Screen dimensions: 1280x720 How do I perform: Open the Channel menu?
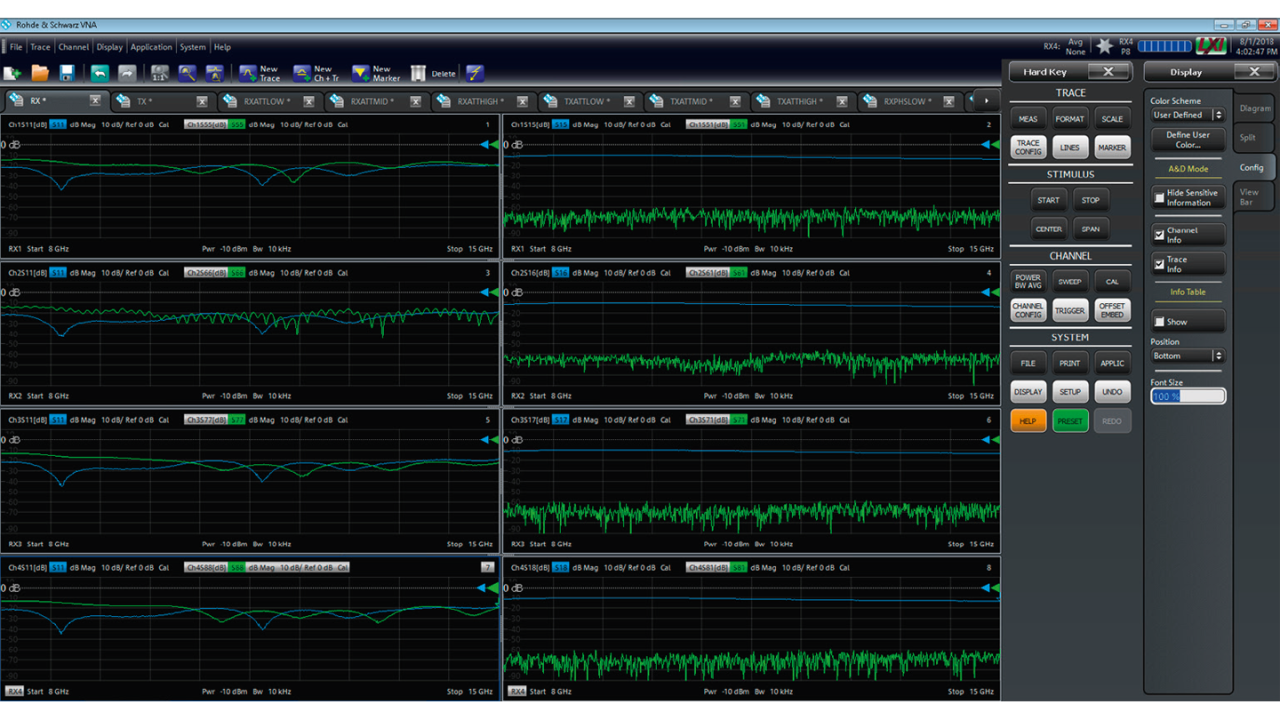73,47
